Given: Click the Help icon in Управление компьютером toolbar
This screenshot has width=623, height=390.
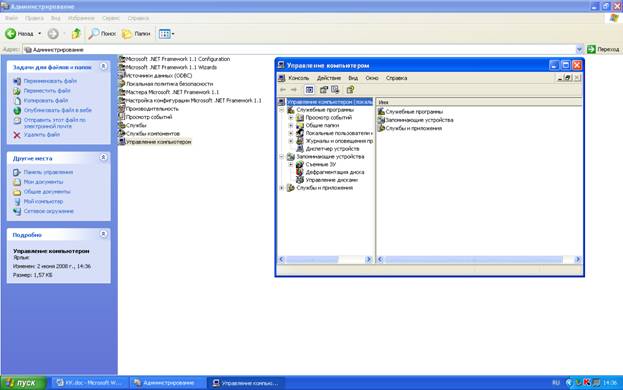Looking at the screenshot, I should click(350, 90).
